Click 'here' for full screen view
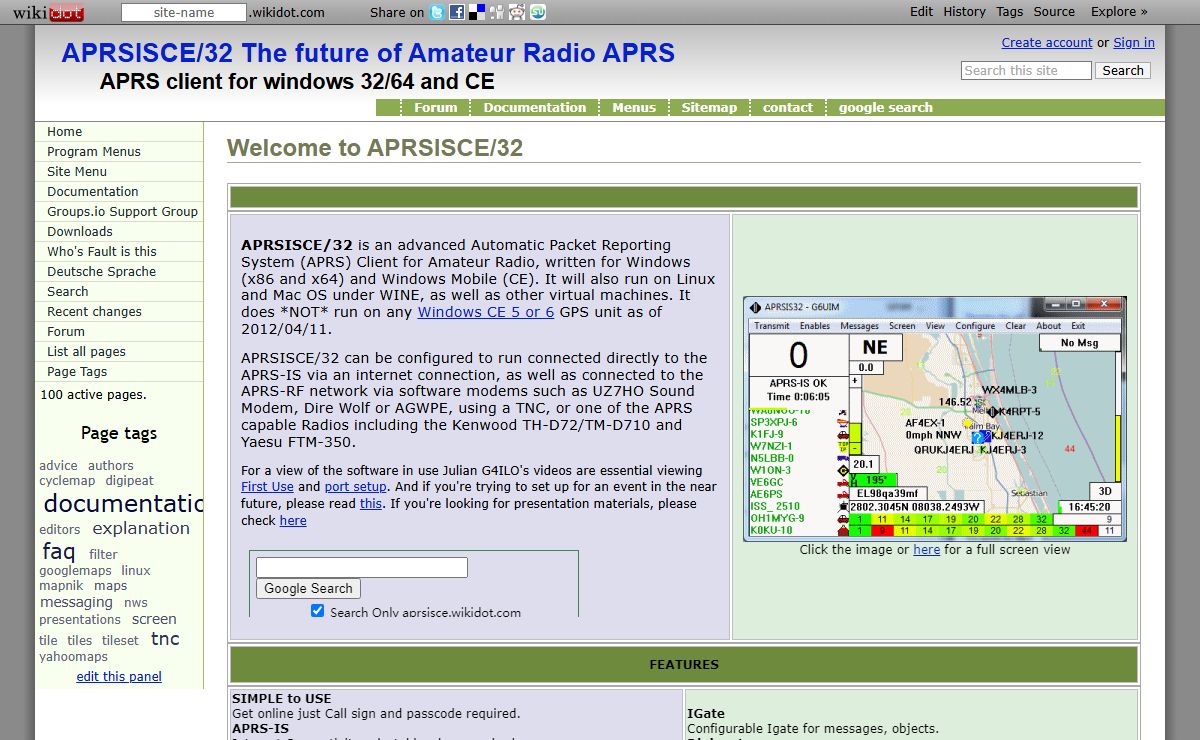 [x=927, y=550]
